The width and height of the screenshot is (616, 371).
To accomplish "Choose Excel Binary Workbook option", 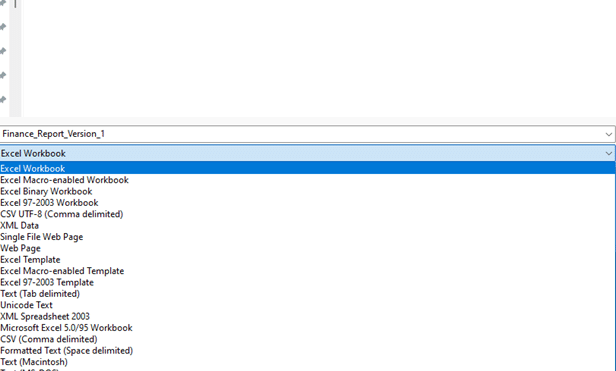I will (x=308, y=191).
